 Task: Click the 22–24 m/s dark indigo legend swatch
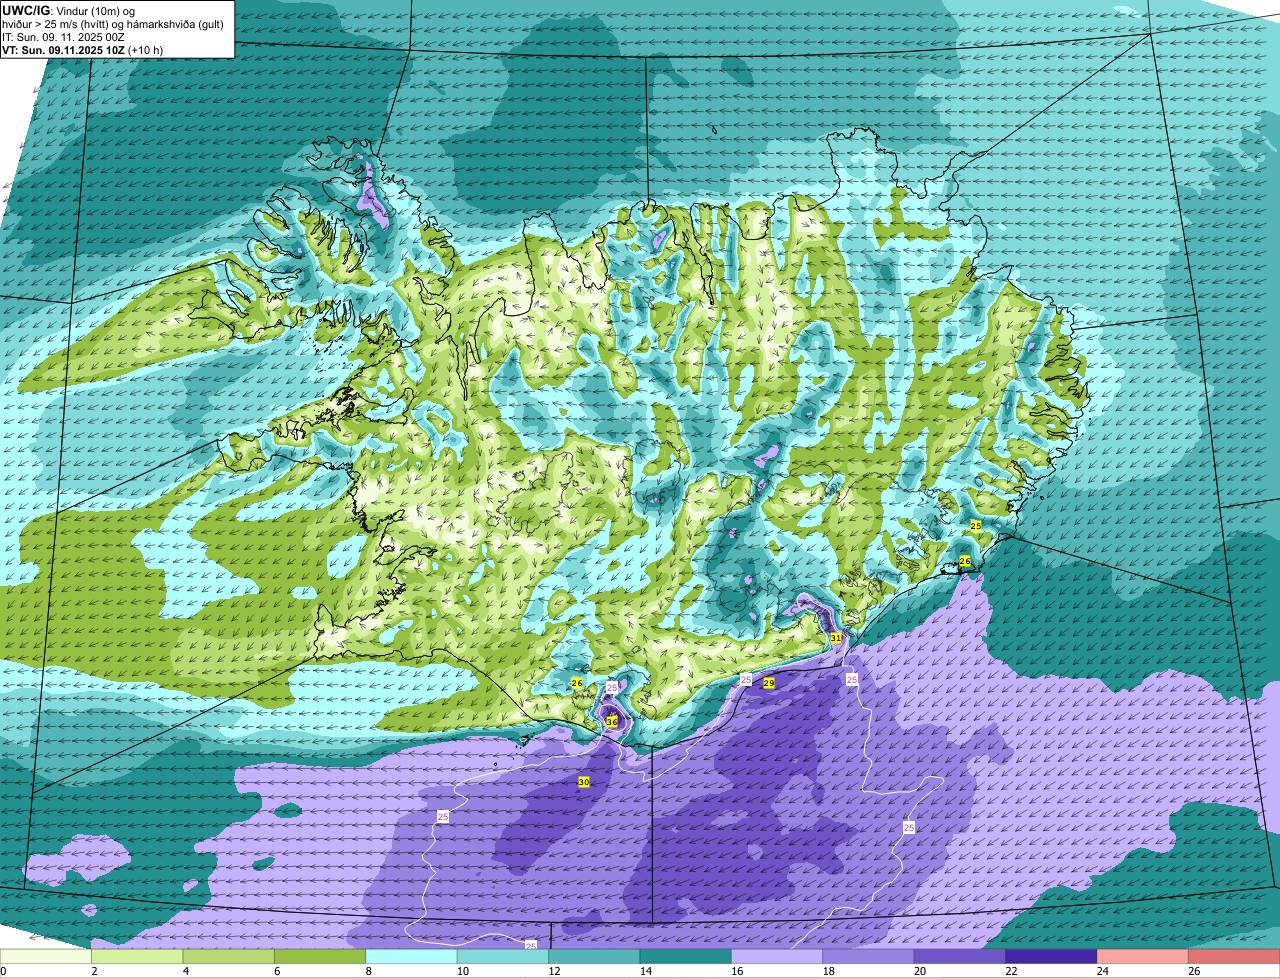(x=1052, y=956)
